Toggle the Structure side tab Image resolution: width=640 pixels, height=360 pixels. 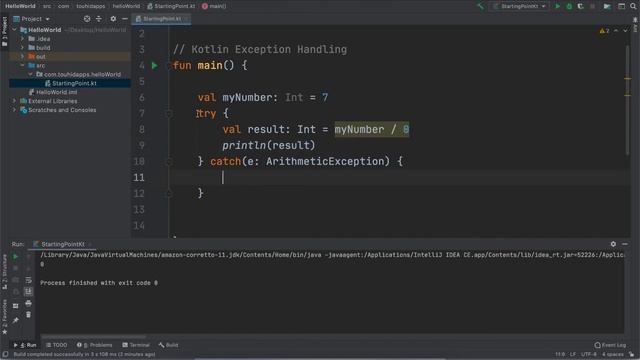pos(4,271)
